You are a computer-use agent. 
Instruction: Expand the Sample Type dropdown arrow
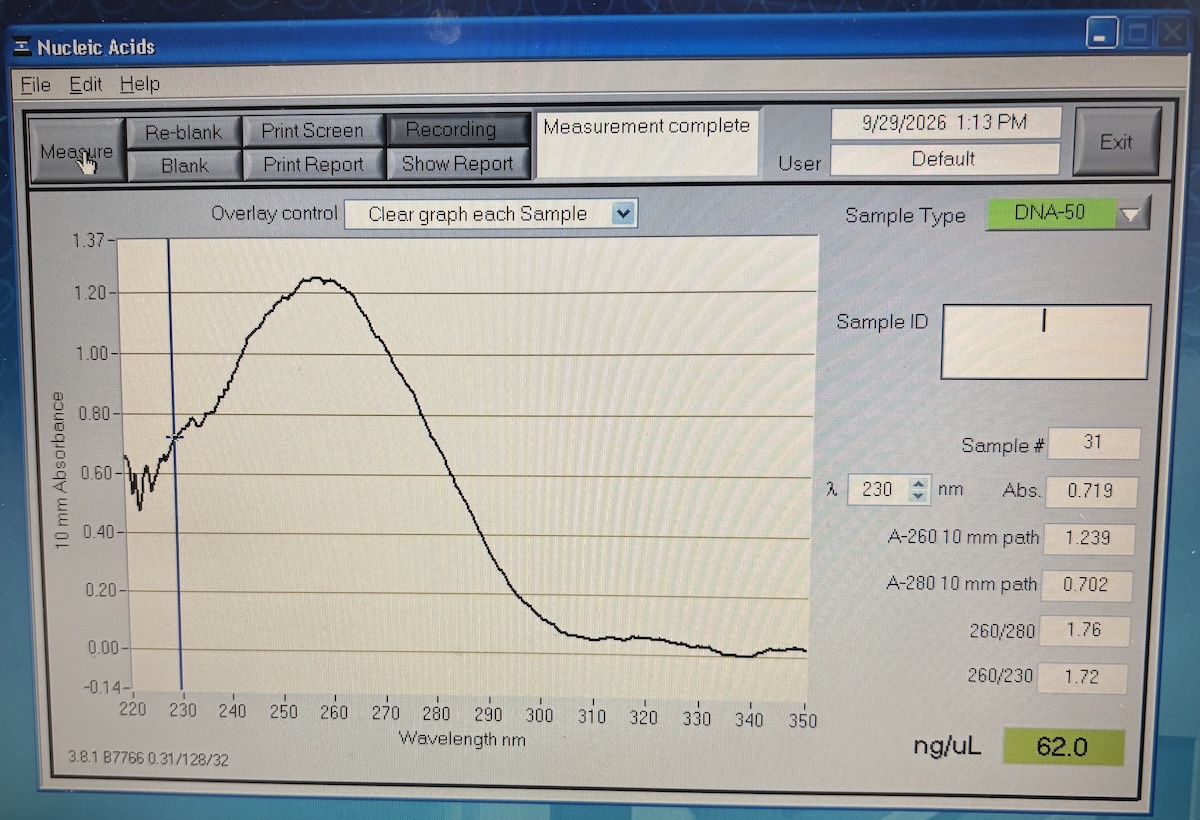[x=1132, y=214]
